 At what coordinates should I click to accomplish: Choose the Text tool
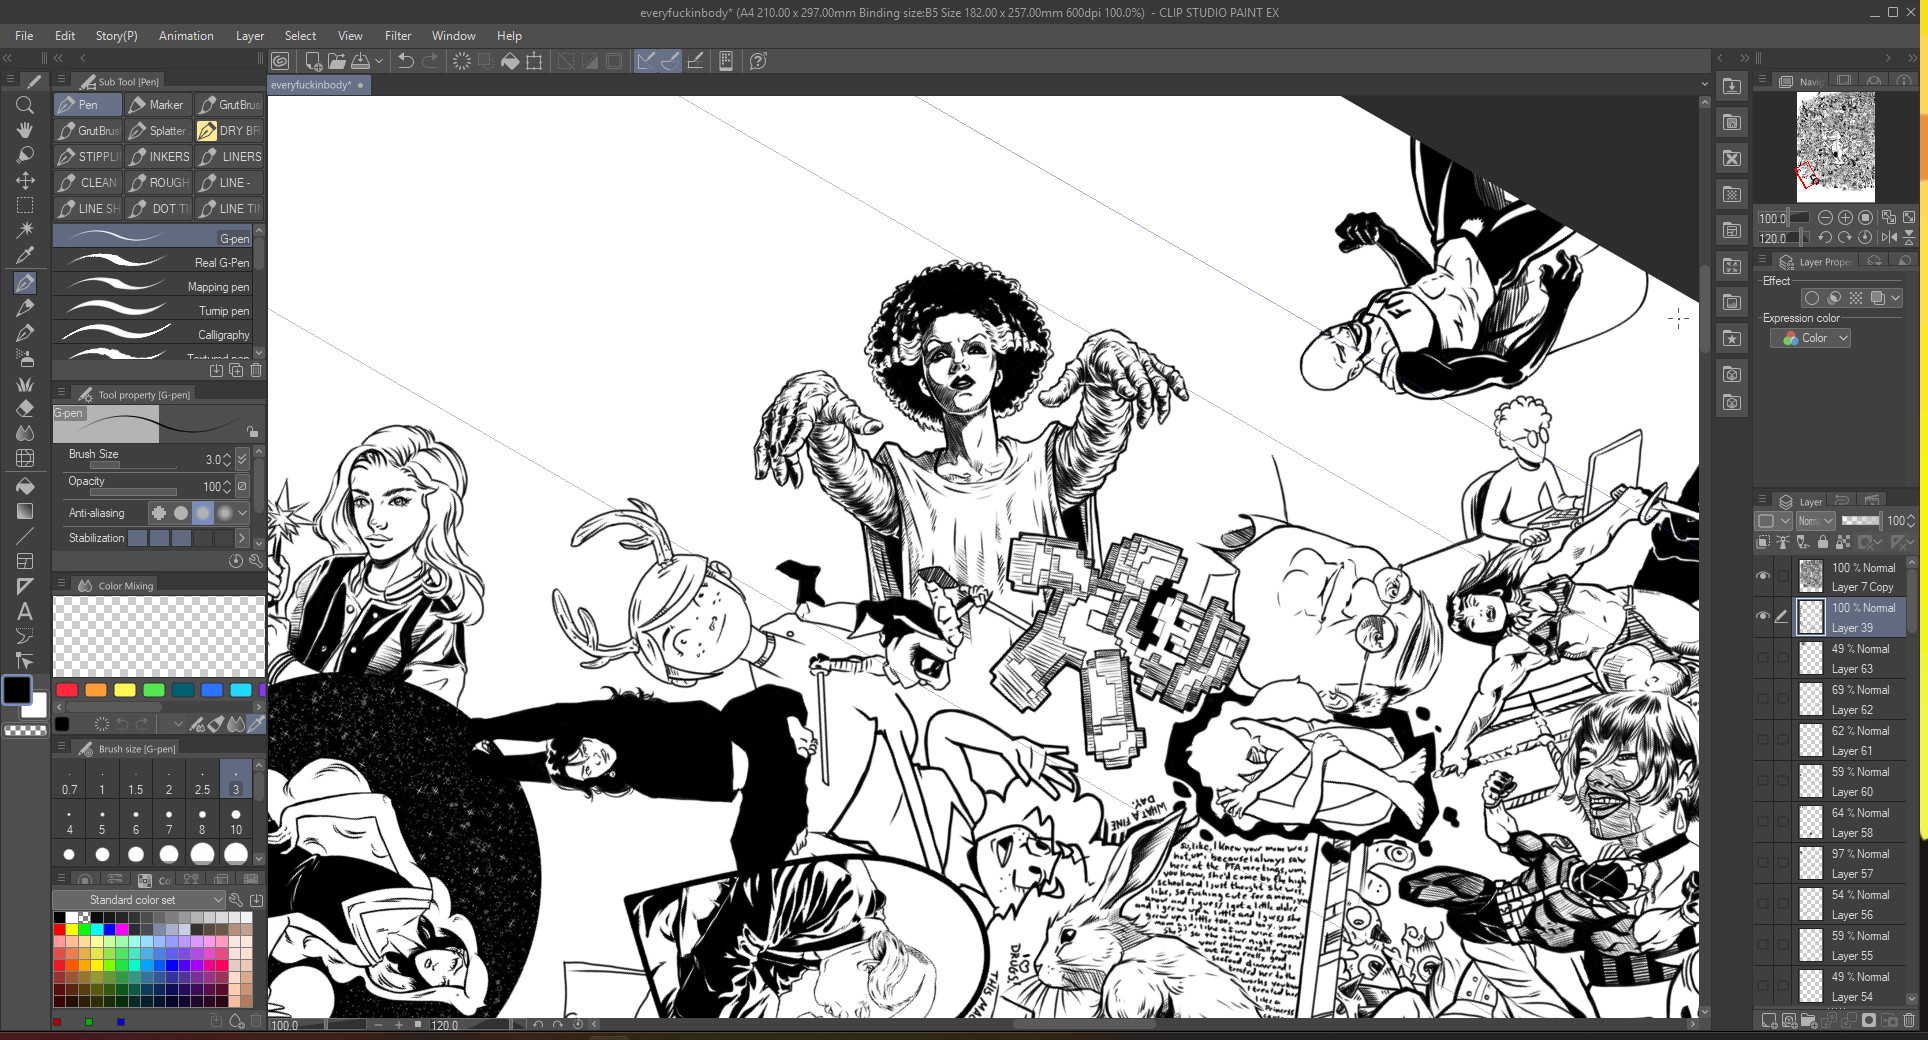tap(25, 611)
